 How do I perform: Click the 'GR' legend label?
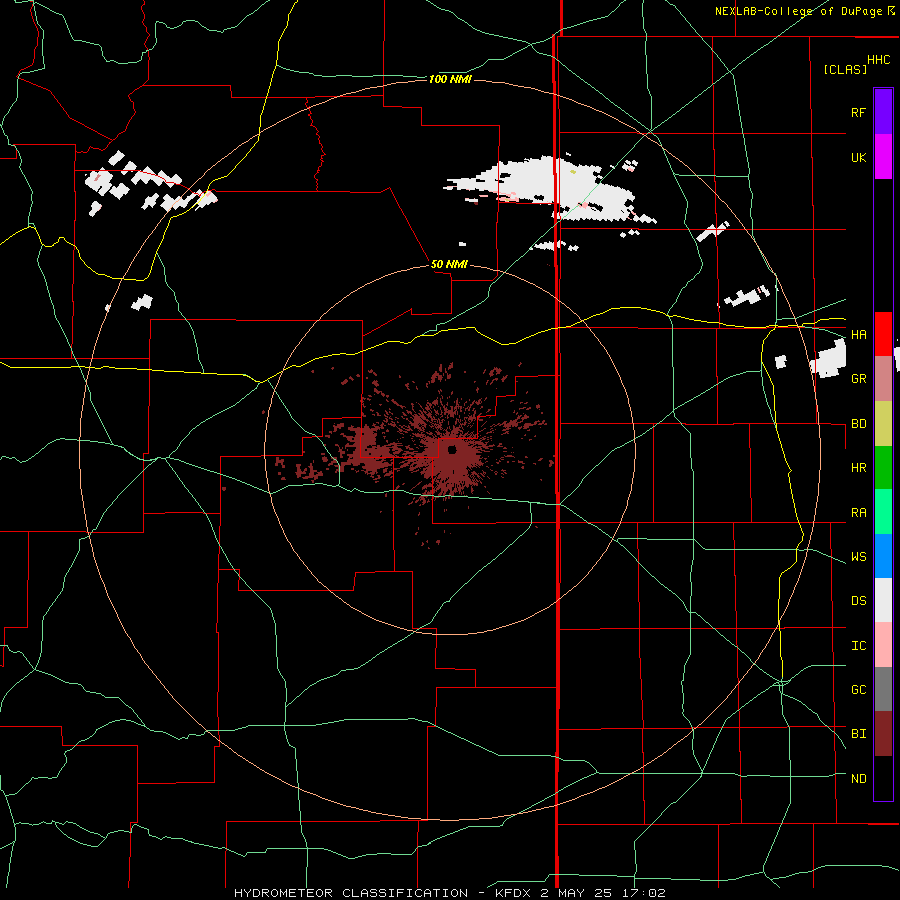[858, 379]
